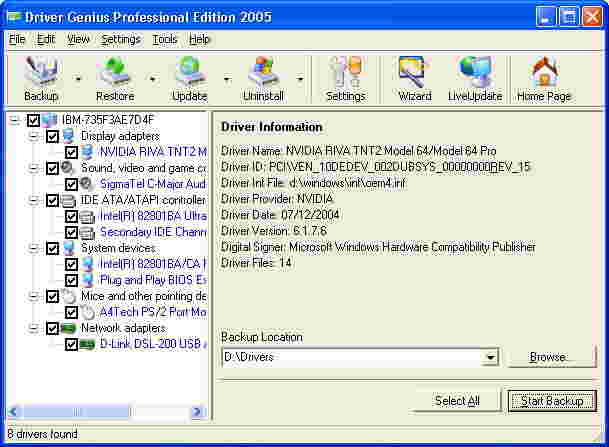Screen dimensions: 609x447
Task: Uncheck the D-Link DSL-200 USB checkbox
Action: [x=71, y=344]
